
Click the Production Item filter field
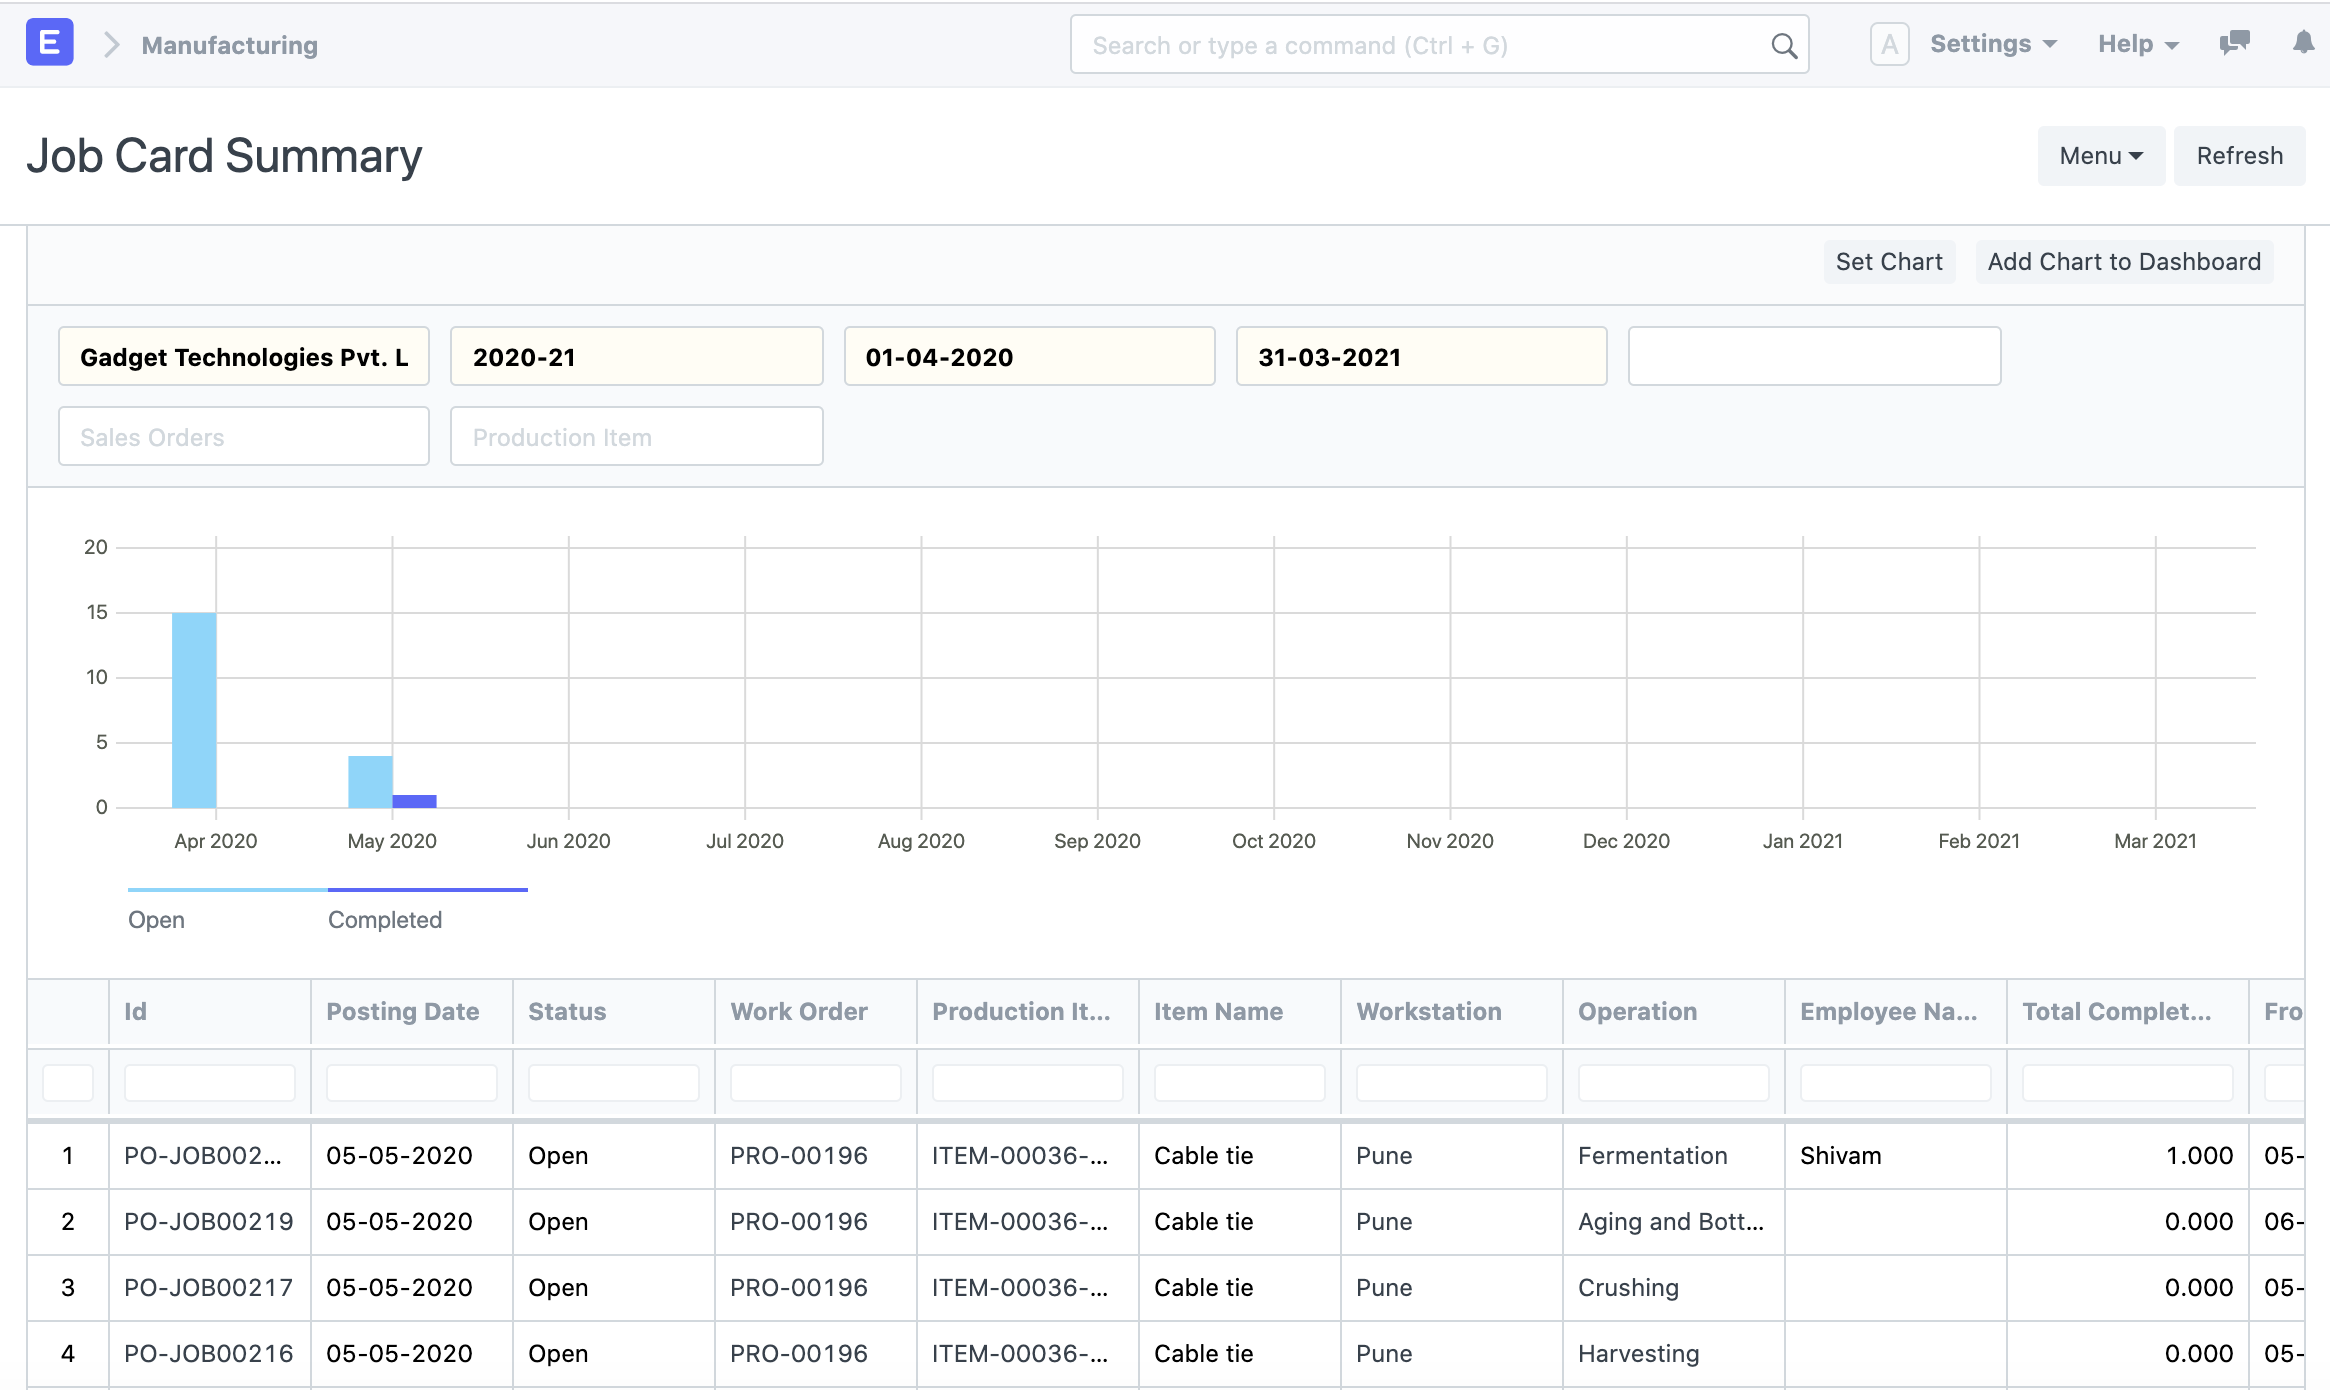[x=636, y=437]
